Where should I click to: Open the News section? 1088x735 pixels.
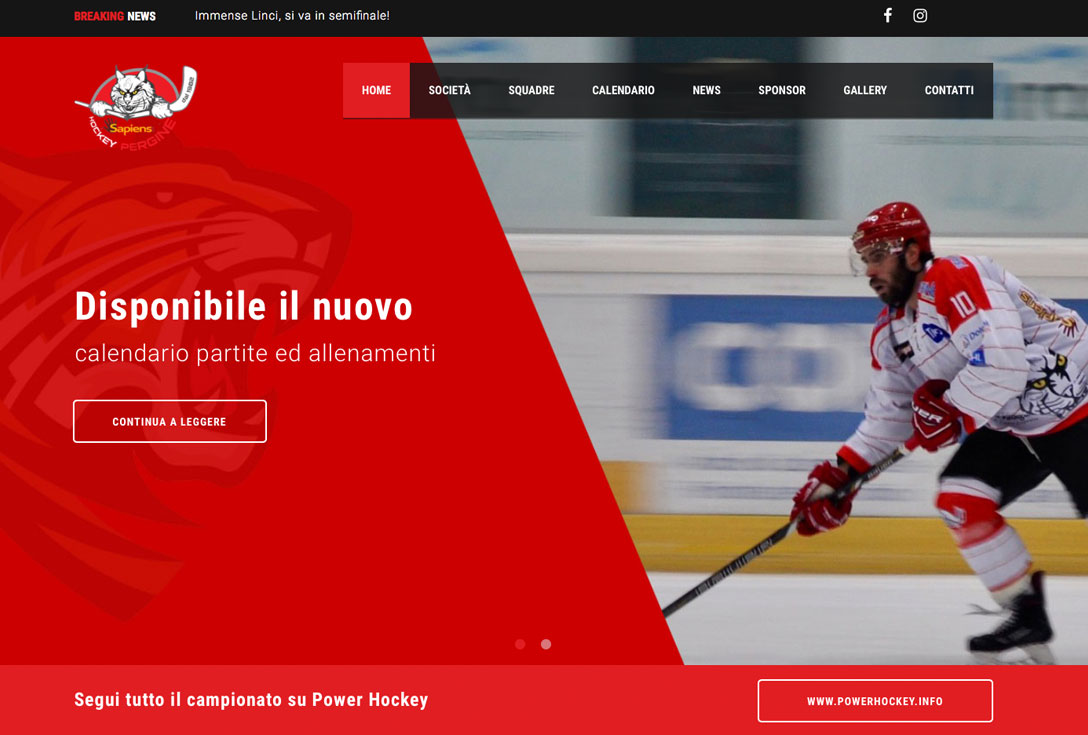(706, 90)
